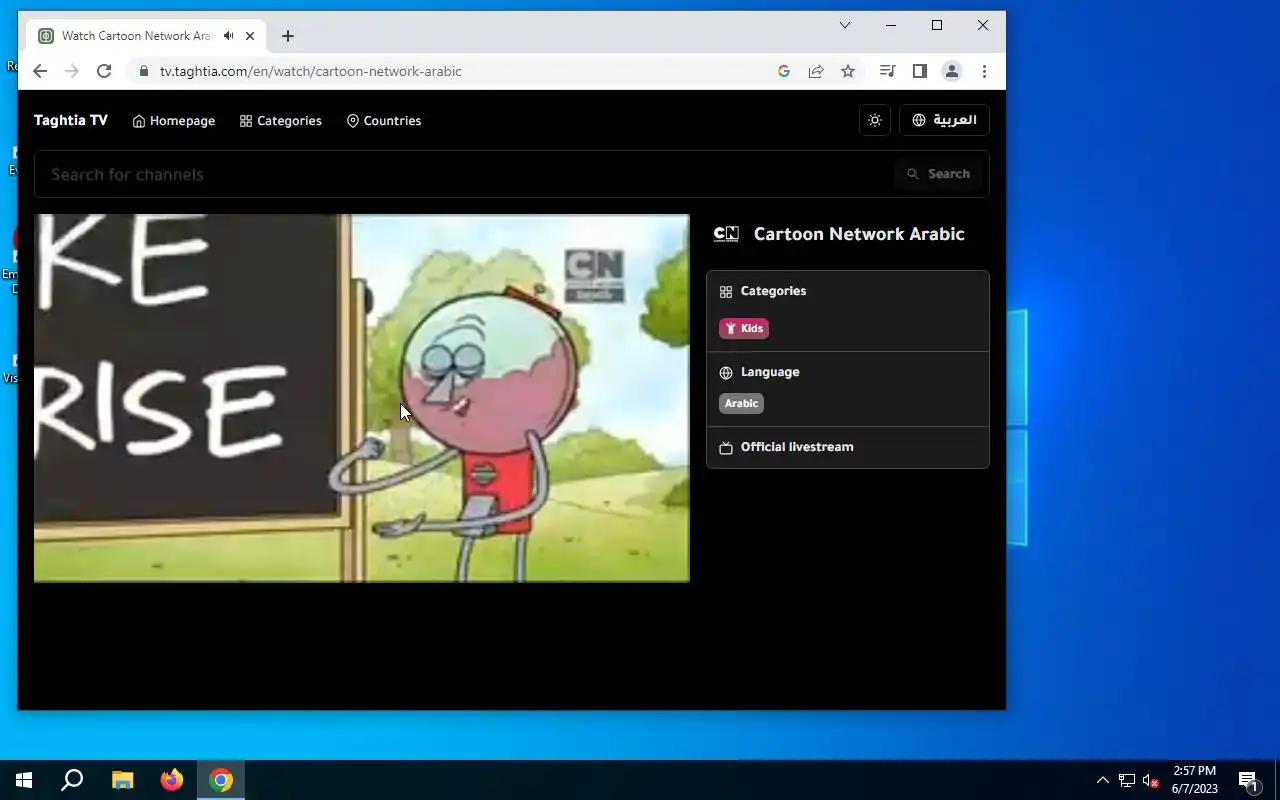Click the address bar URL

tap(310, 71)
